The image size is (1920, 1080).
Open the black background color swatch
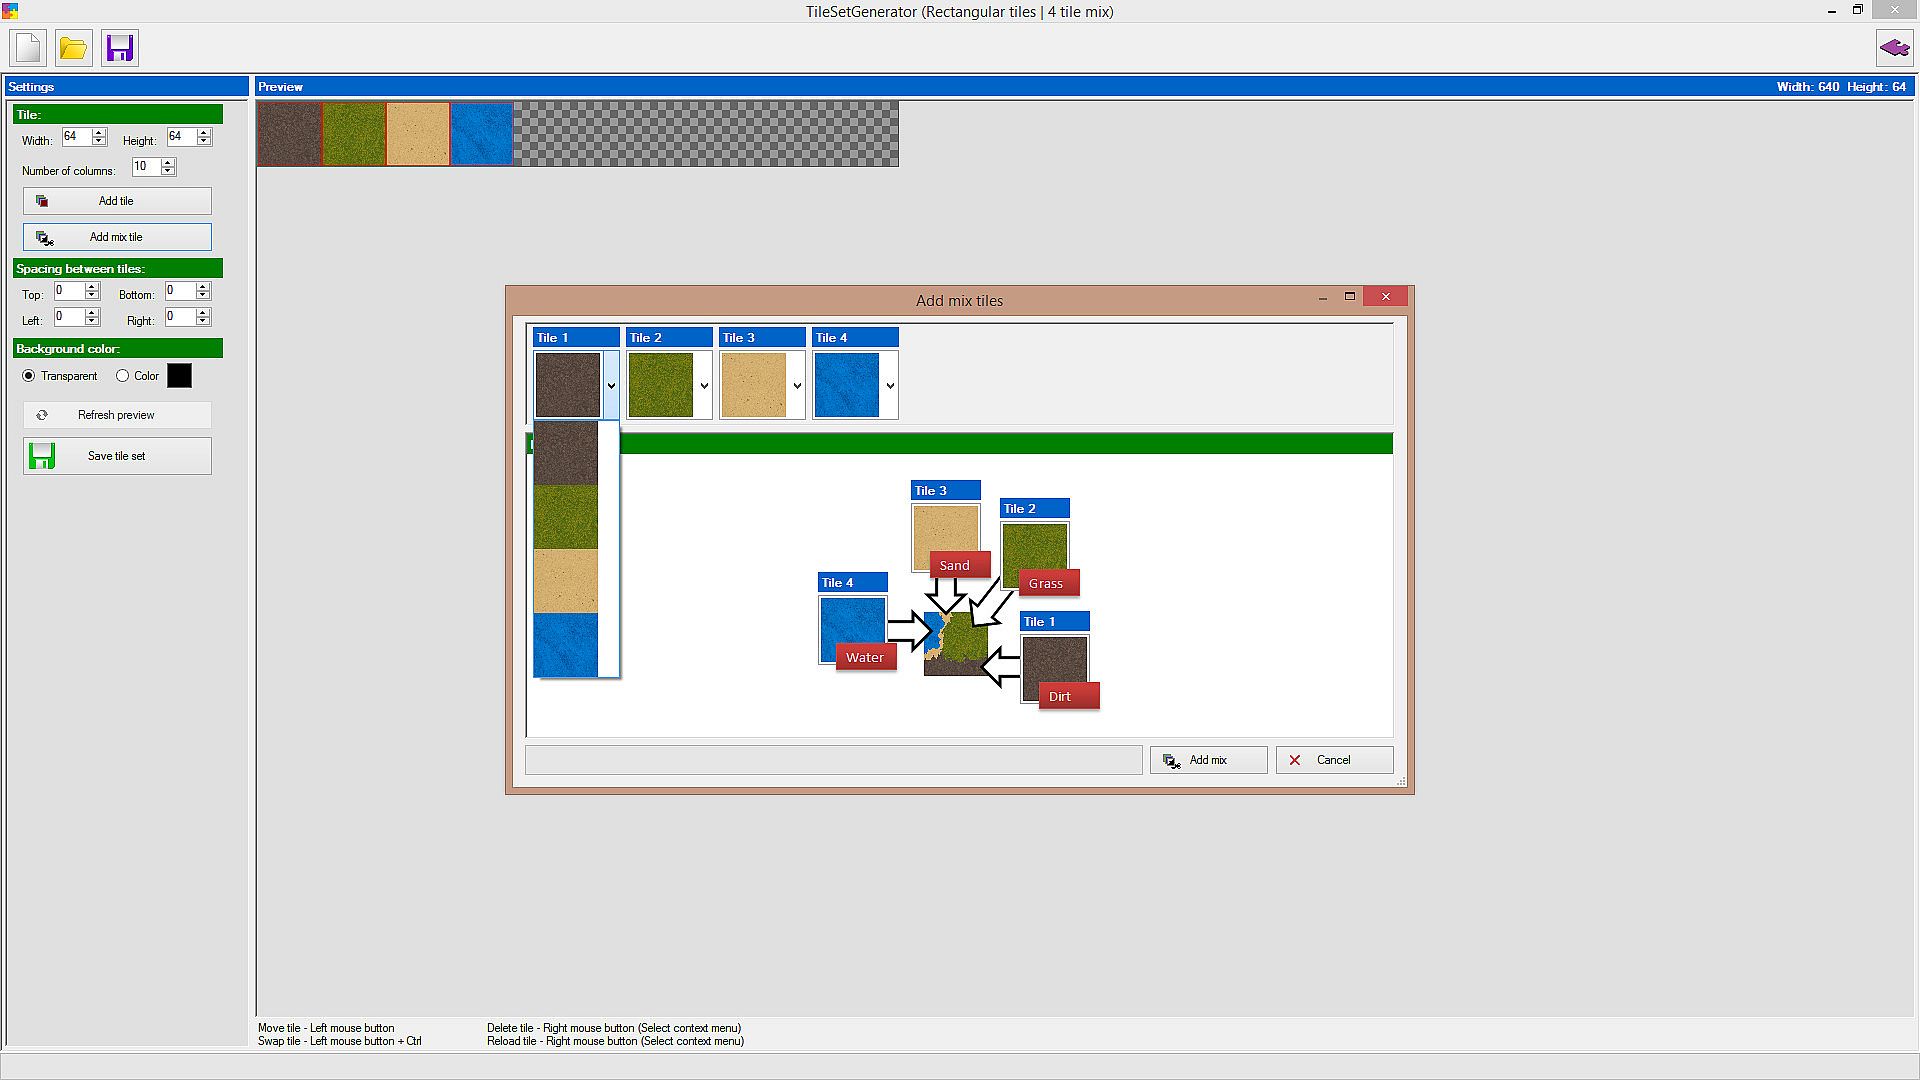tap(179, 376)
